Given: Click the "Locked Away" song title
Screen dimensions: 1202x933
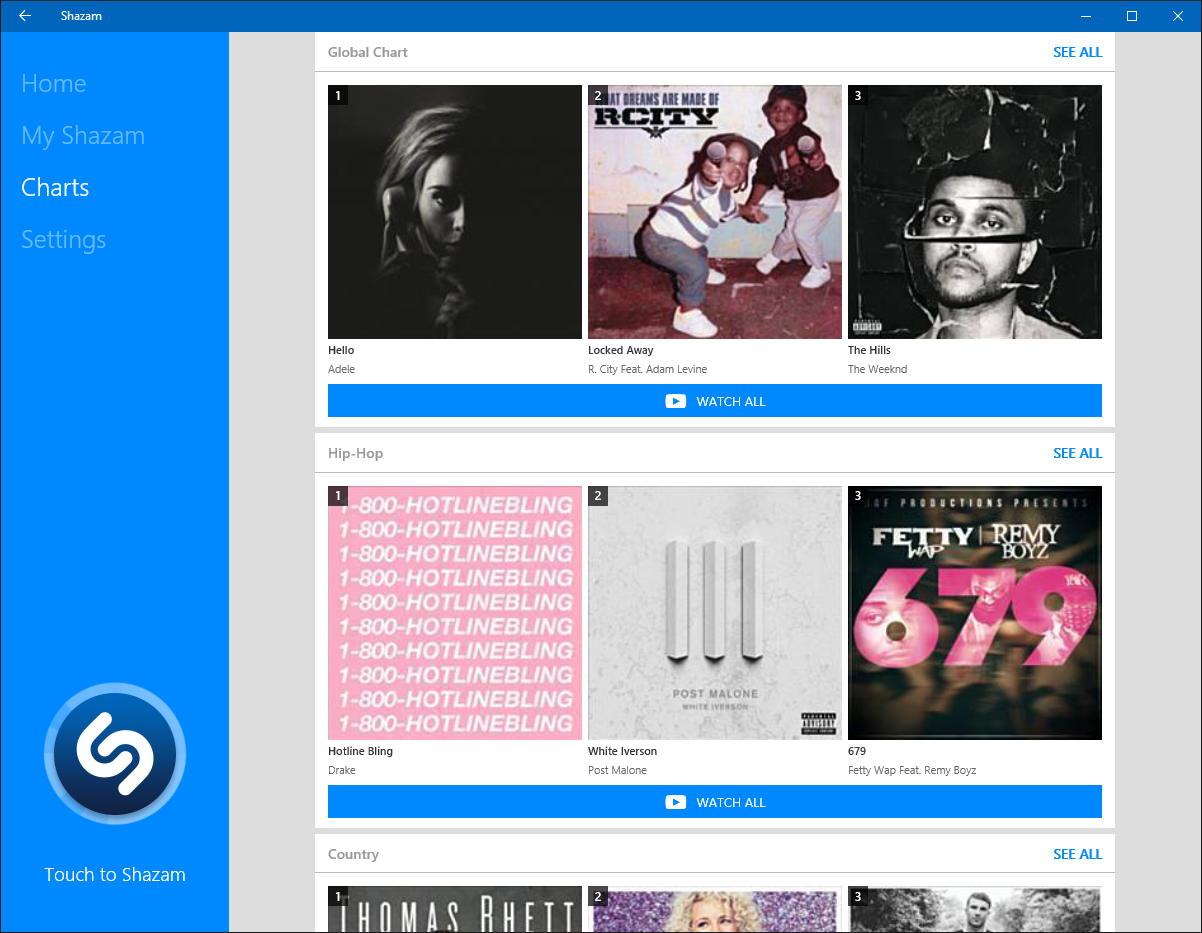Looking at the screenshot, I should (x=620, y=350).
